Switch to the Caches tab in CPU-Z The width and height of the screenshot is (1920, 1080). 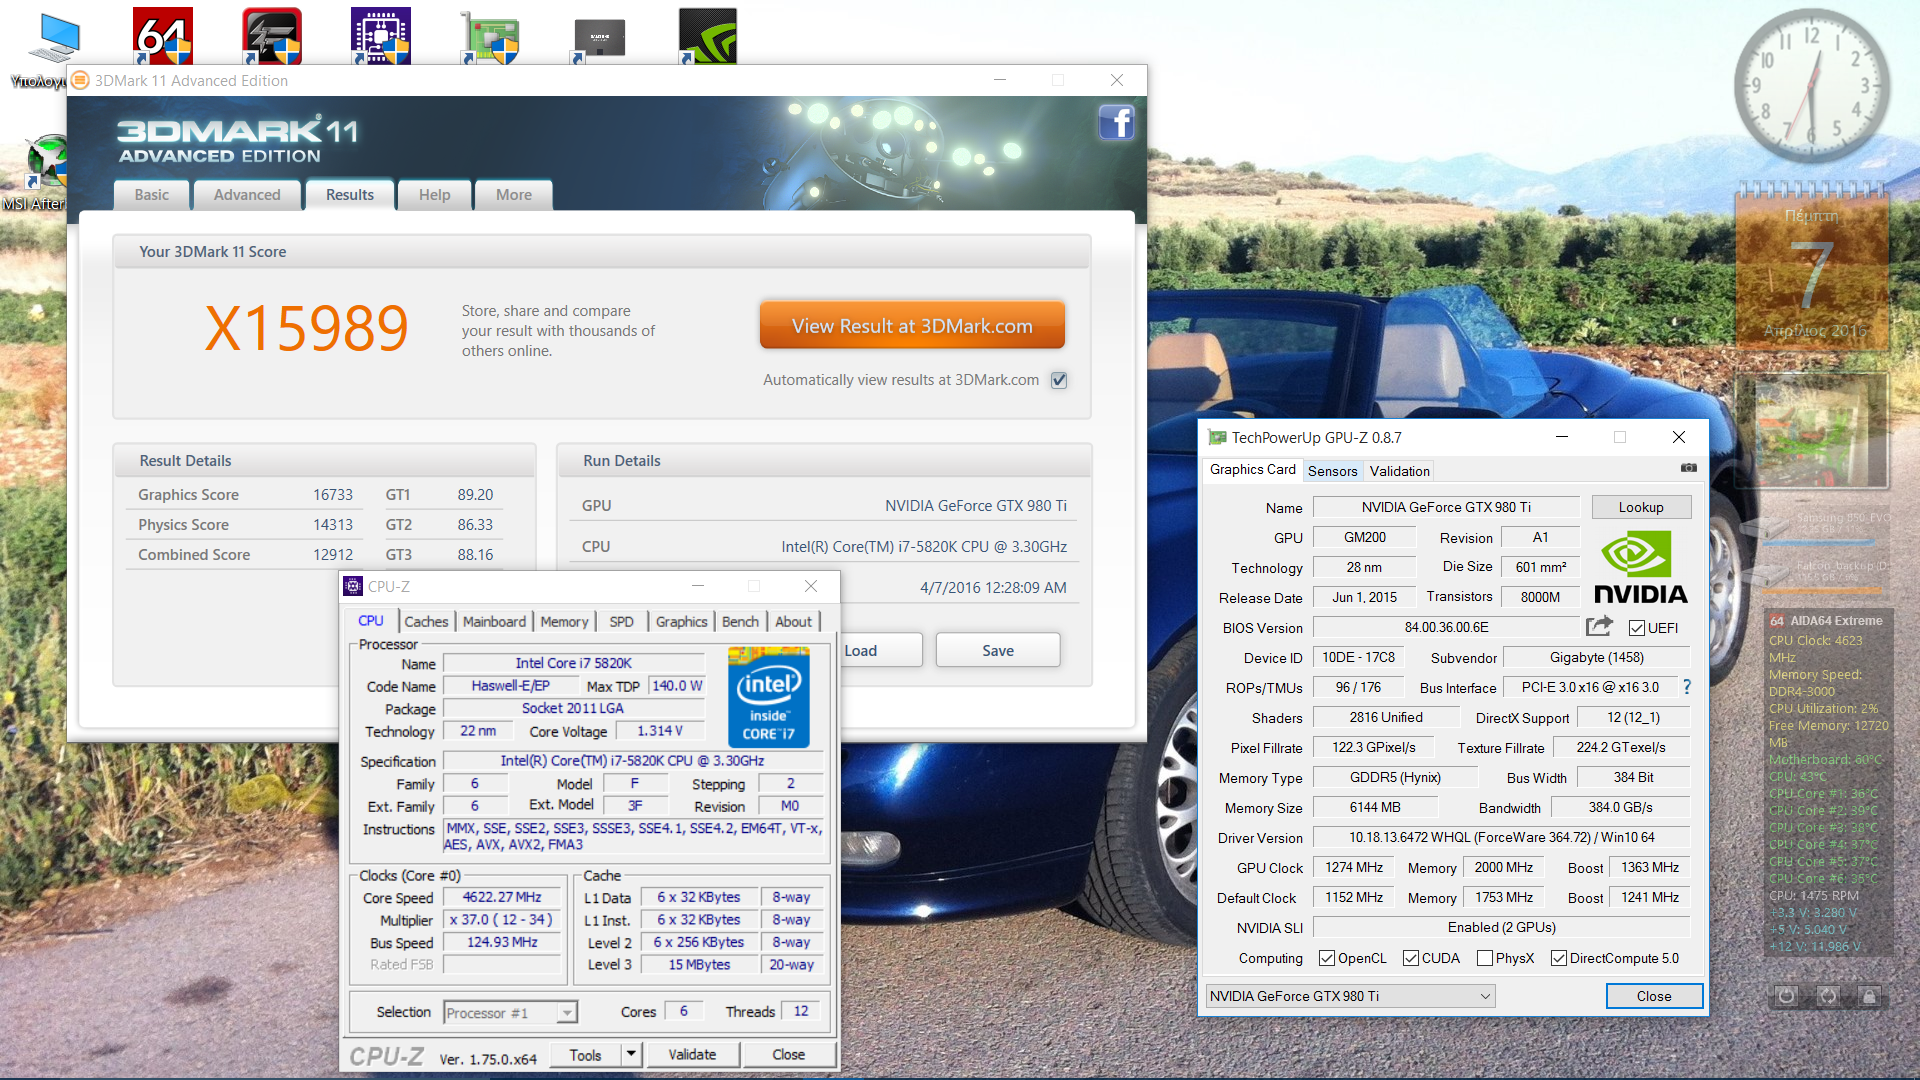(426, 621)
